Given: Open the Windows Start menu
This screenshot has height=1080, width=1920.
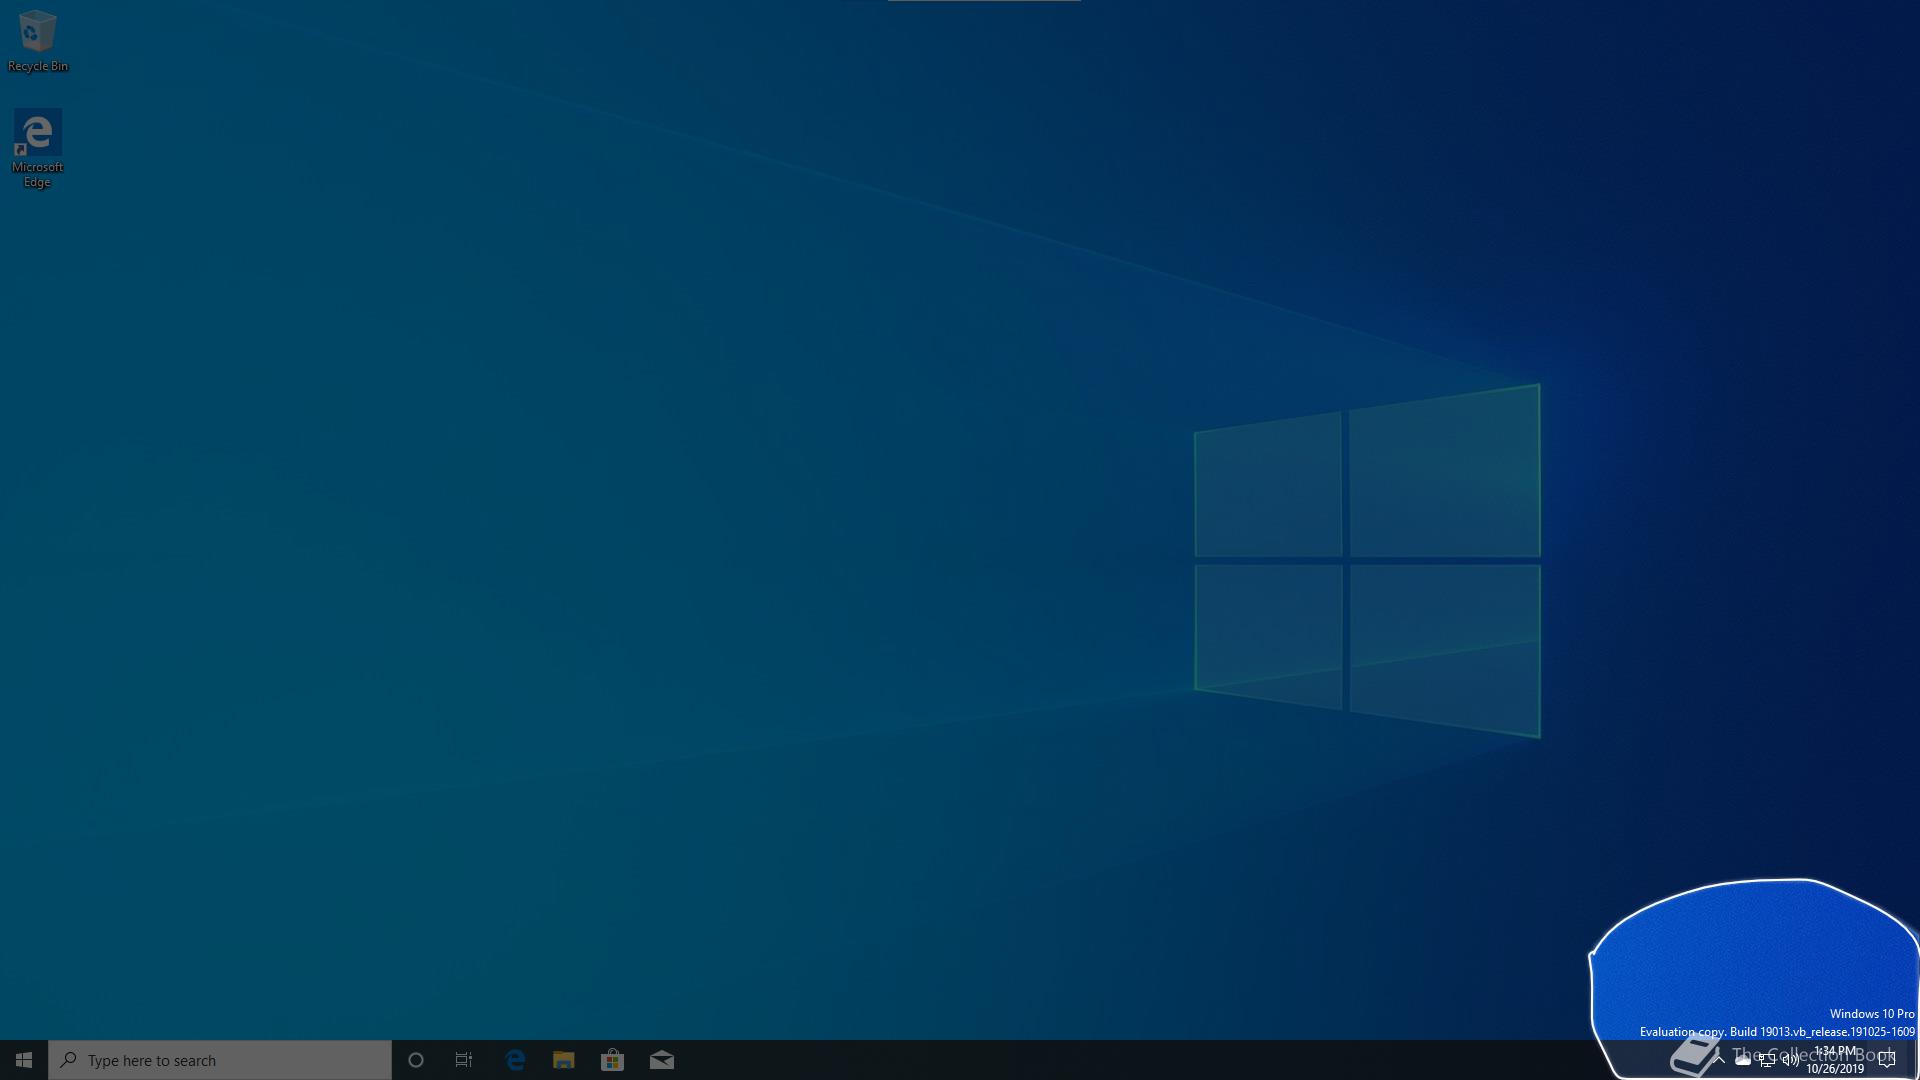Looking at the screenshot, I should (x=24, y=1060).
